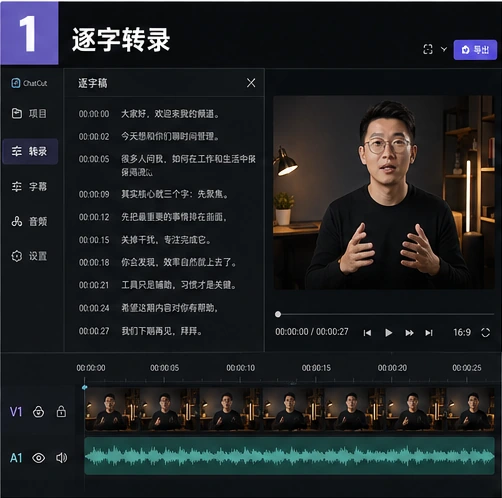Toggle fullscreen preview icon
This screenshot has height=498, width=502.
[x=486, y=332]
